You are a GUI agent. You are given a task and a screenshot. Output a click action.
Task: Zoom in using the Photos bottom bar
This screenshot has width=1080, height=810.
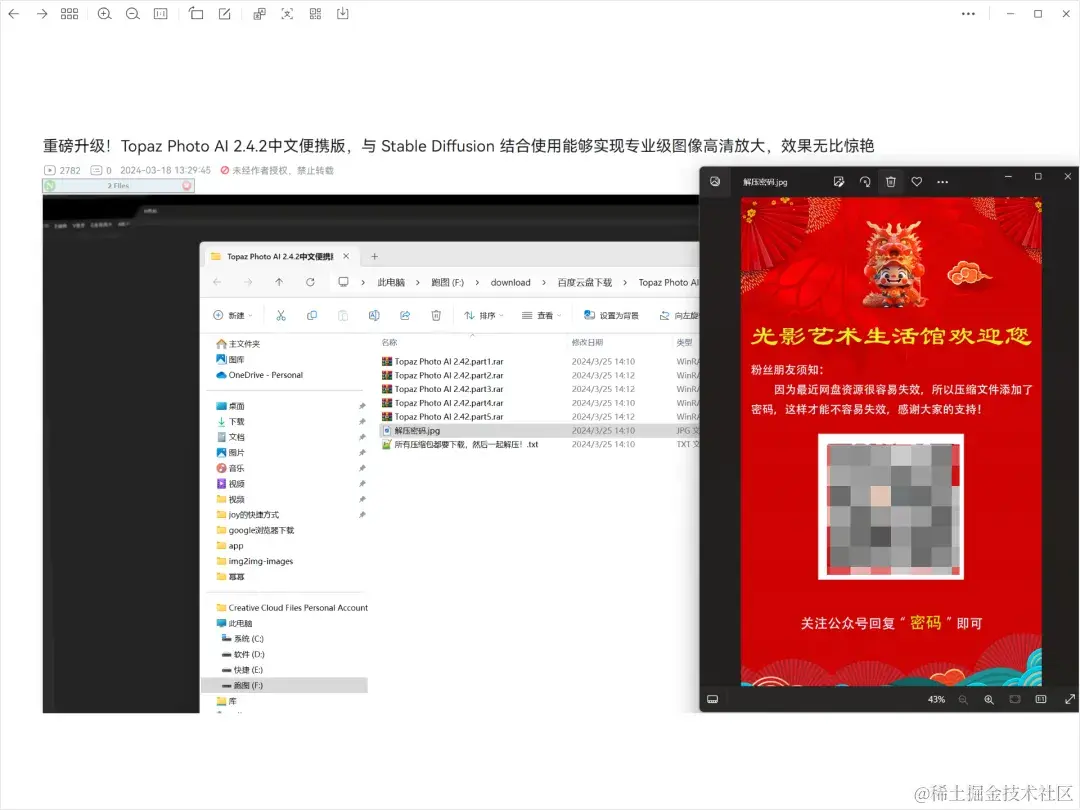pyautogui.click(x=989, y=699)
